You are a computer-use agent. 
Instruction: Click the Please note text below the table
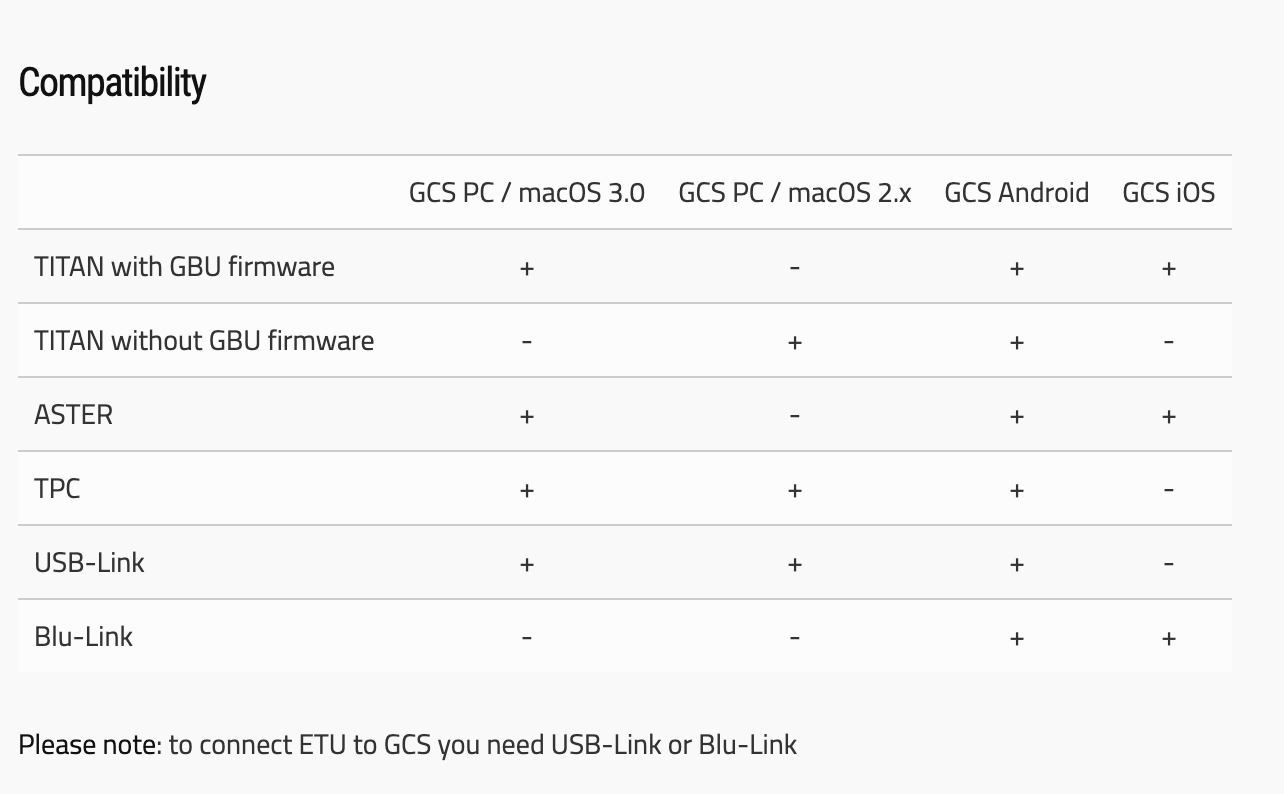407,745
